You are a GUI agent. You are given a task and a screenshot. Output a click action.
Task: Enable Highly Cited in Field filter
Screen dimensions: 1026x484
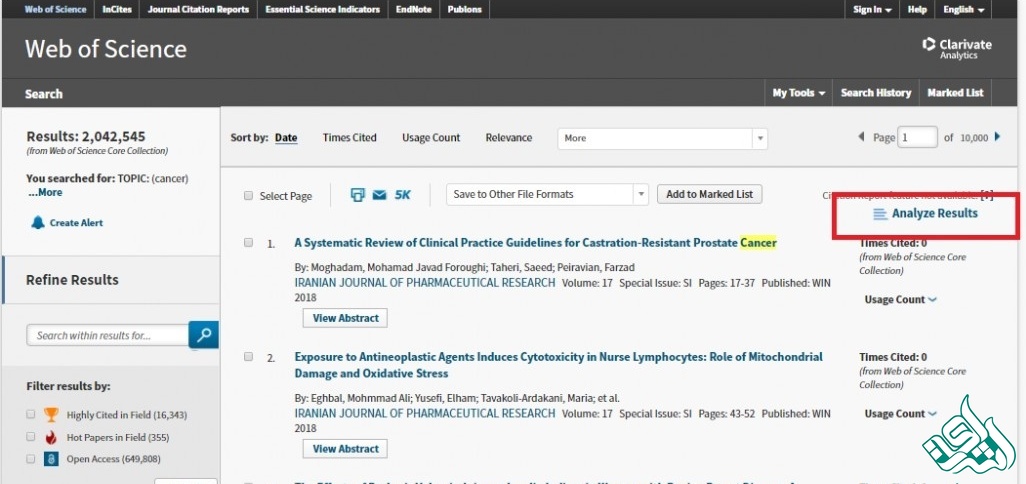coord(31,414)
